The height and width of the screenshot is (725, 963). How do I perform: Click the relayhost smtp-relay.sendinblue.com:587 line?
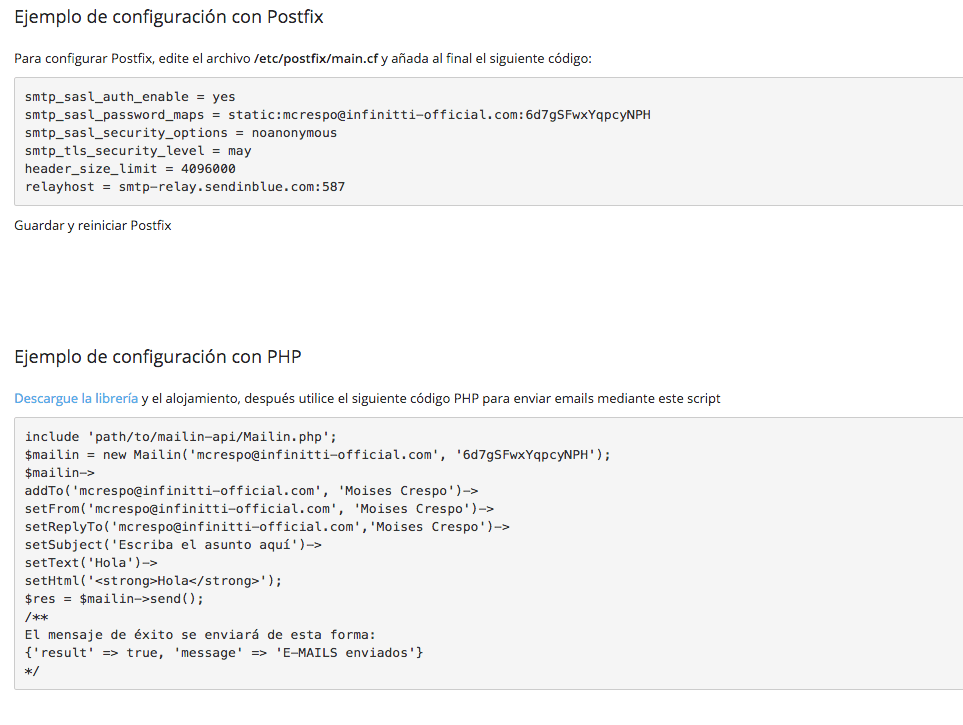(185, 187)
